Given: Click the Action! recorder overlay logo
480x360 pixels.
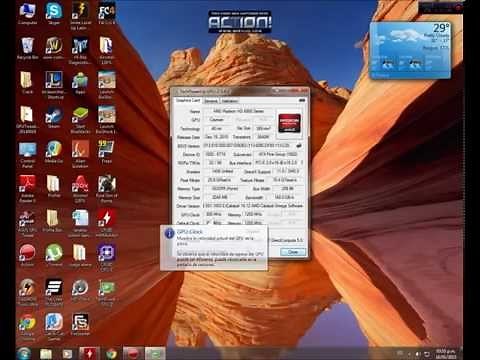Looking at the screenshot, I should 240,22.
